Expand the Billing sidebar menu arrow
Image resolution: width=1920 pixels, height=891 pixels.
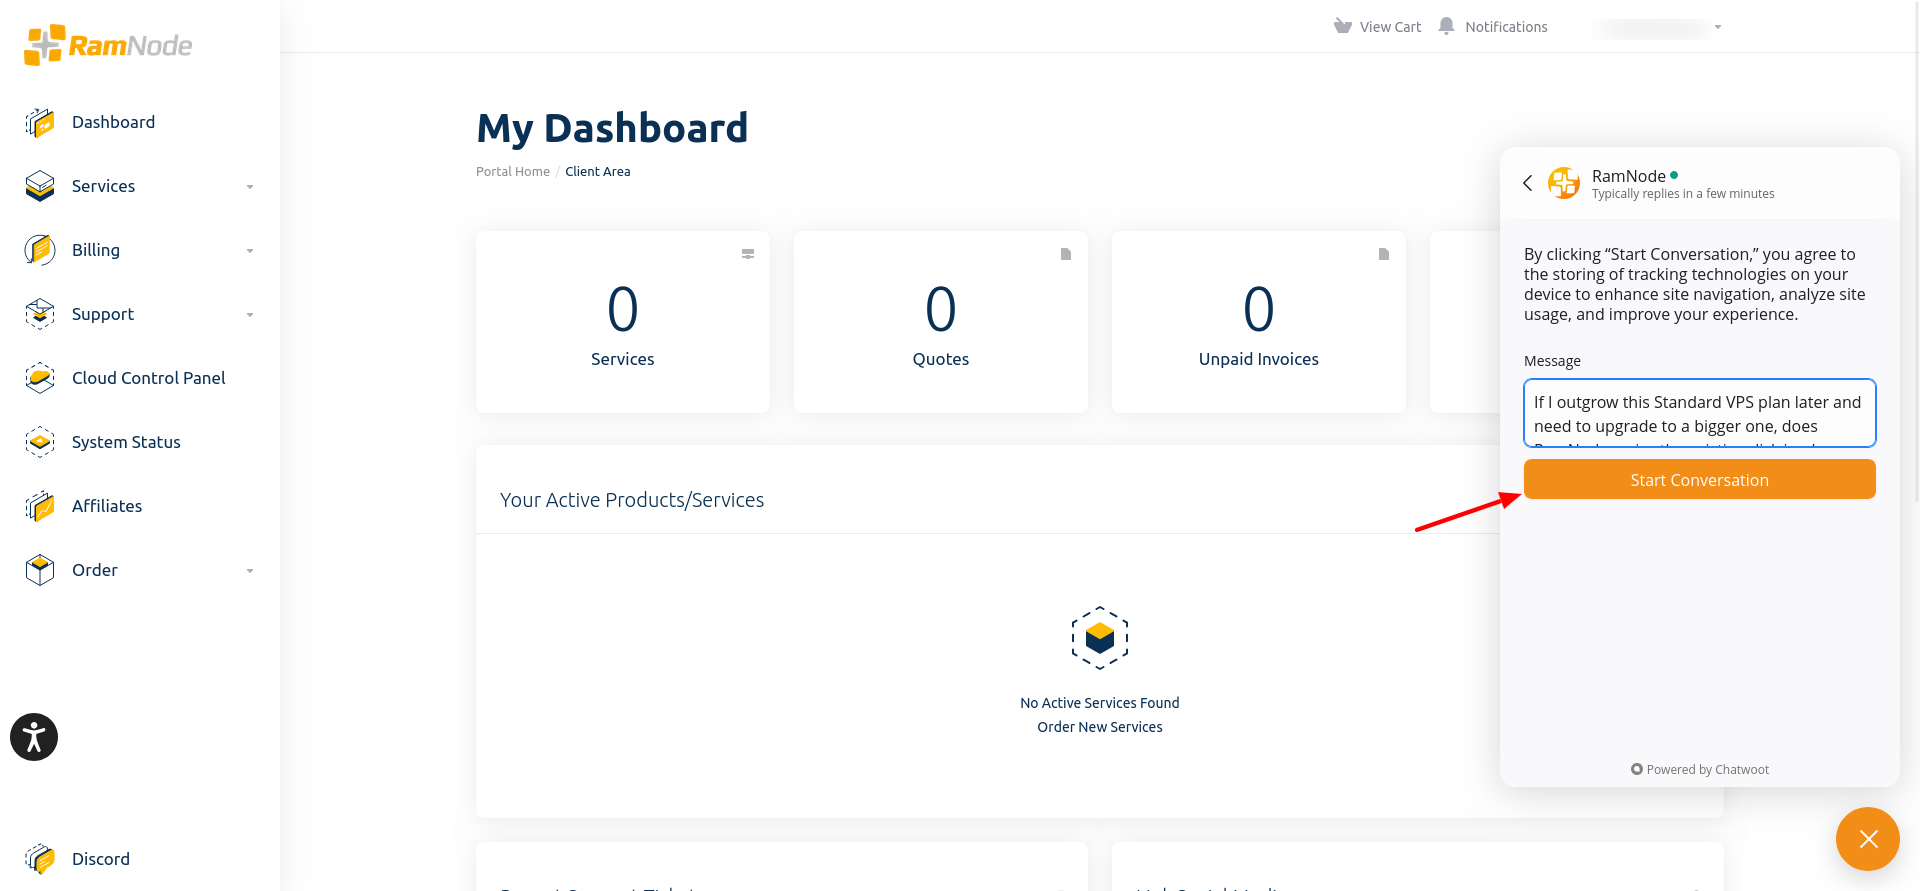click(x=250, y=251)
